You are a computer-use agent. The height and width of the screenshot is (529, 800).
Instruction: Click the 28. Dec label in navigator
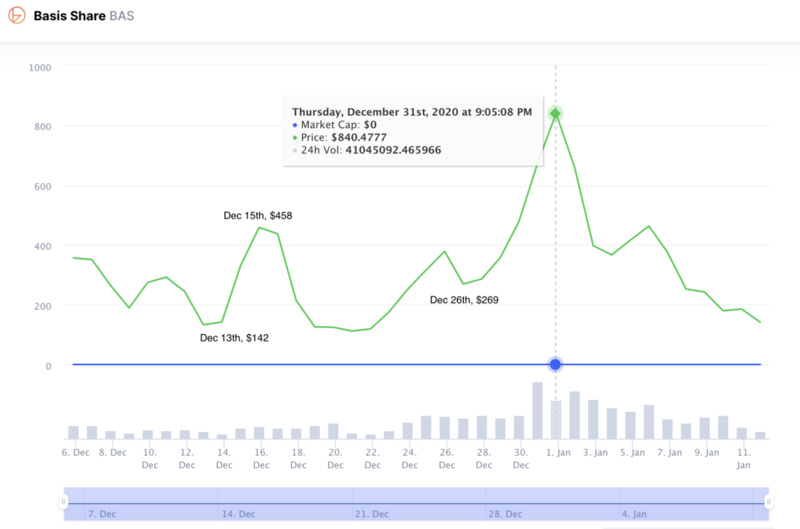coord(505,514)
